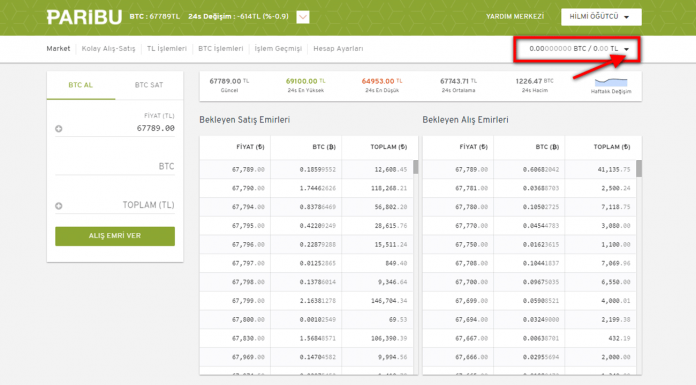
Task: Click the PARIBU logo
Action: click(84, 17)
